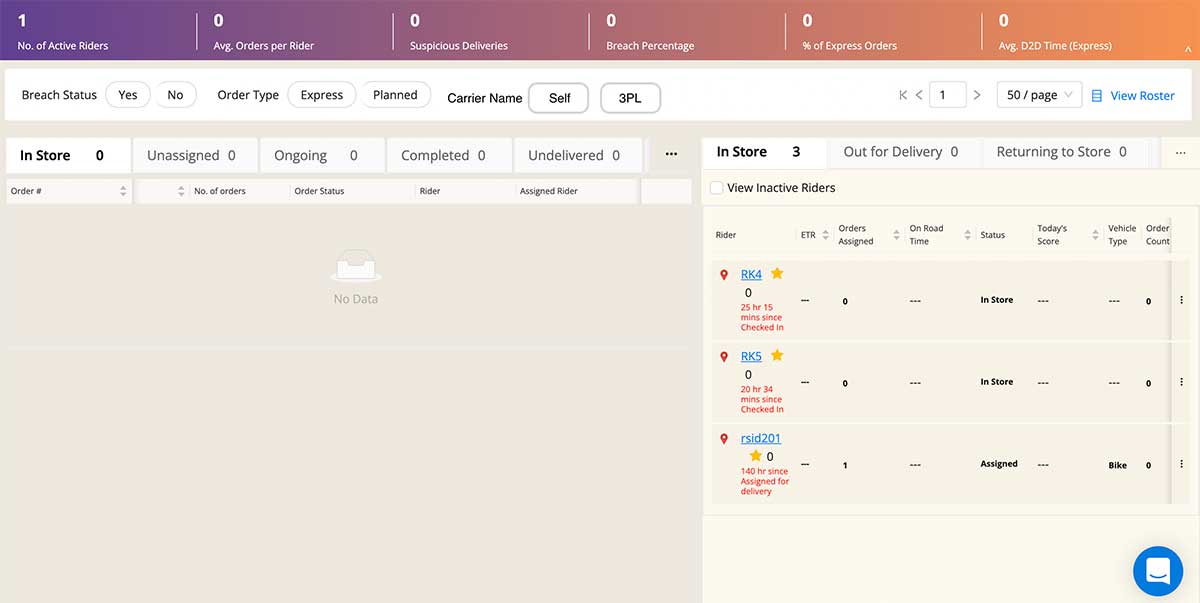Click % of Express Orders stat

(x=850, y=32)
